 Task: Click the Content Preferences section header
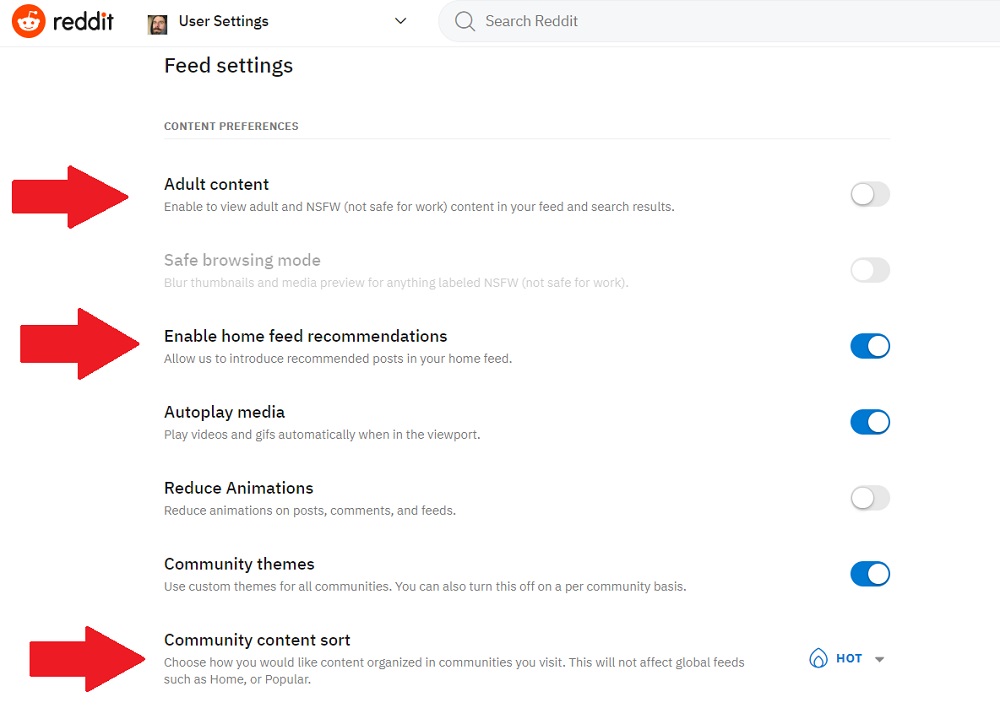click(230, 126)
